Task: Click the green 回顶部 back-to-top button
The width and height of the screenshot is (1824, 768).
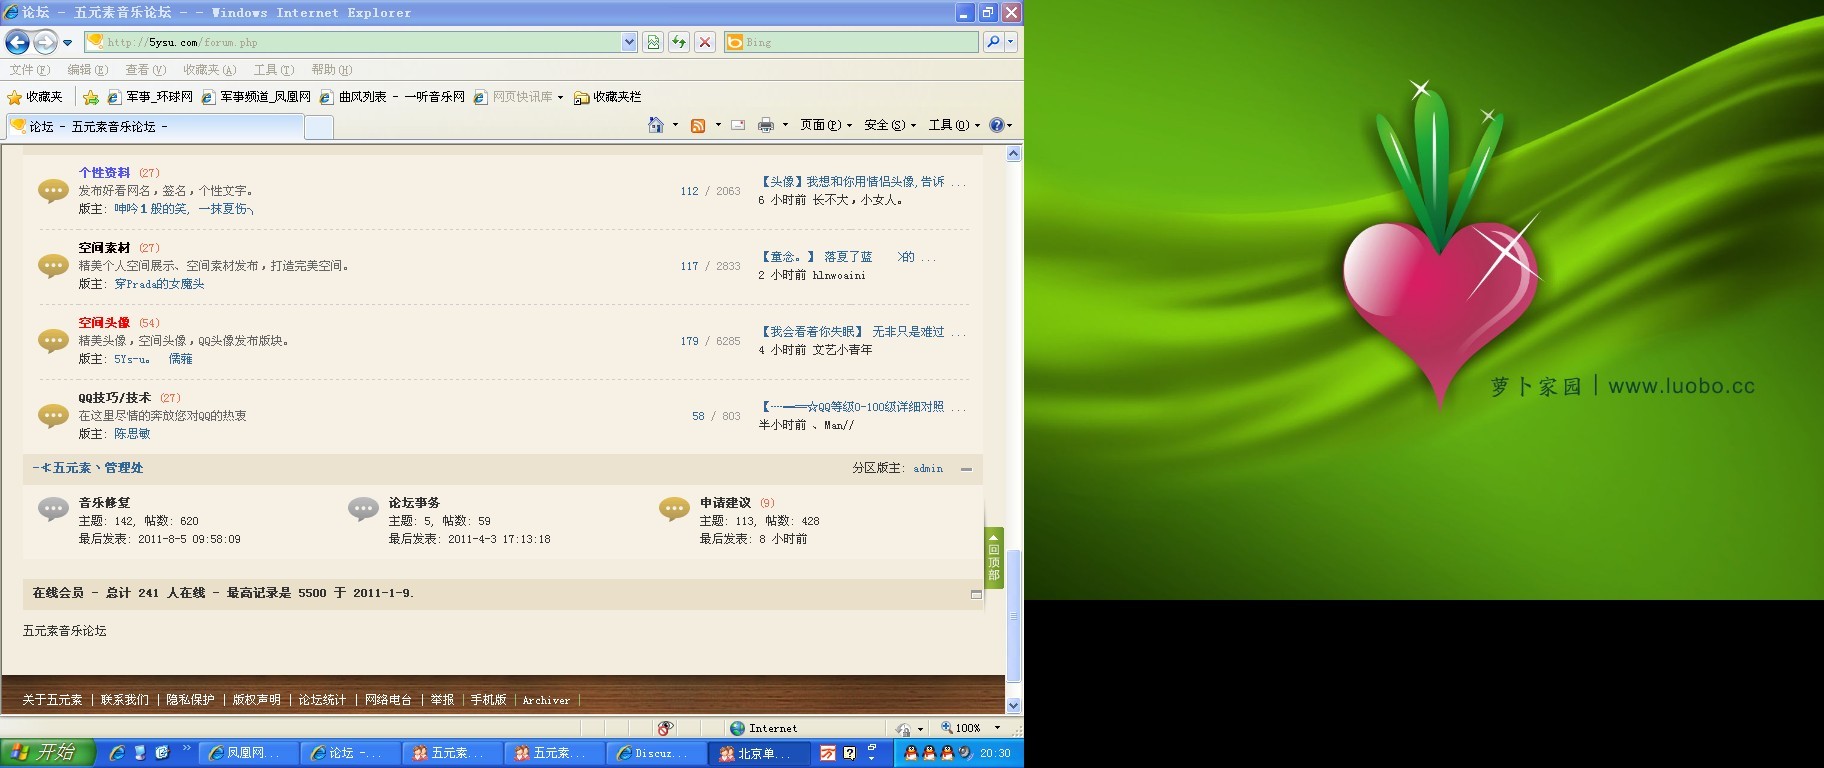Action: point(993,559)
